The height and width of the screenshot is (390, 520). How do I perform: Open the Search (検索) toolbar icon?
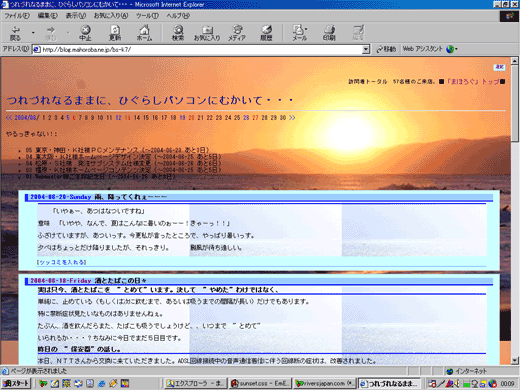178,33
